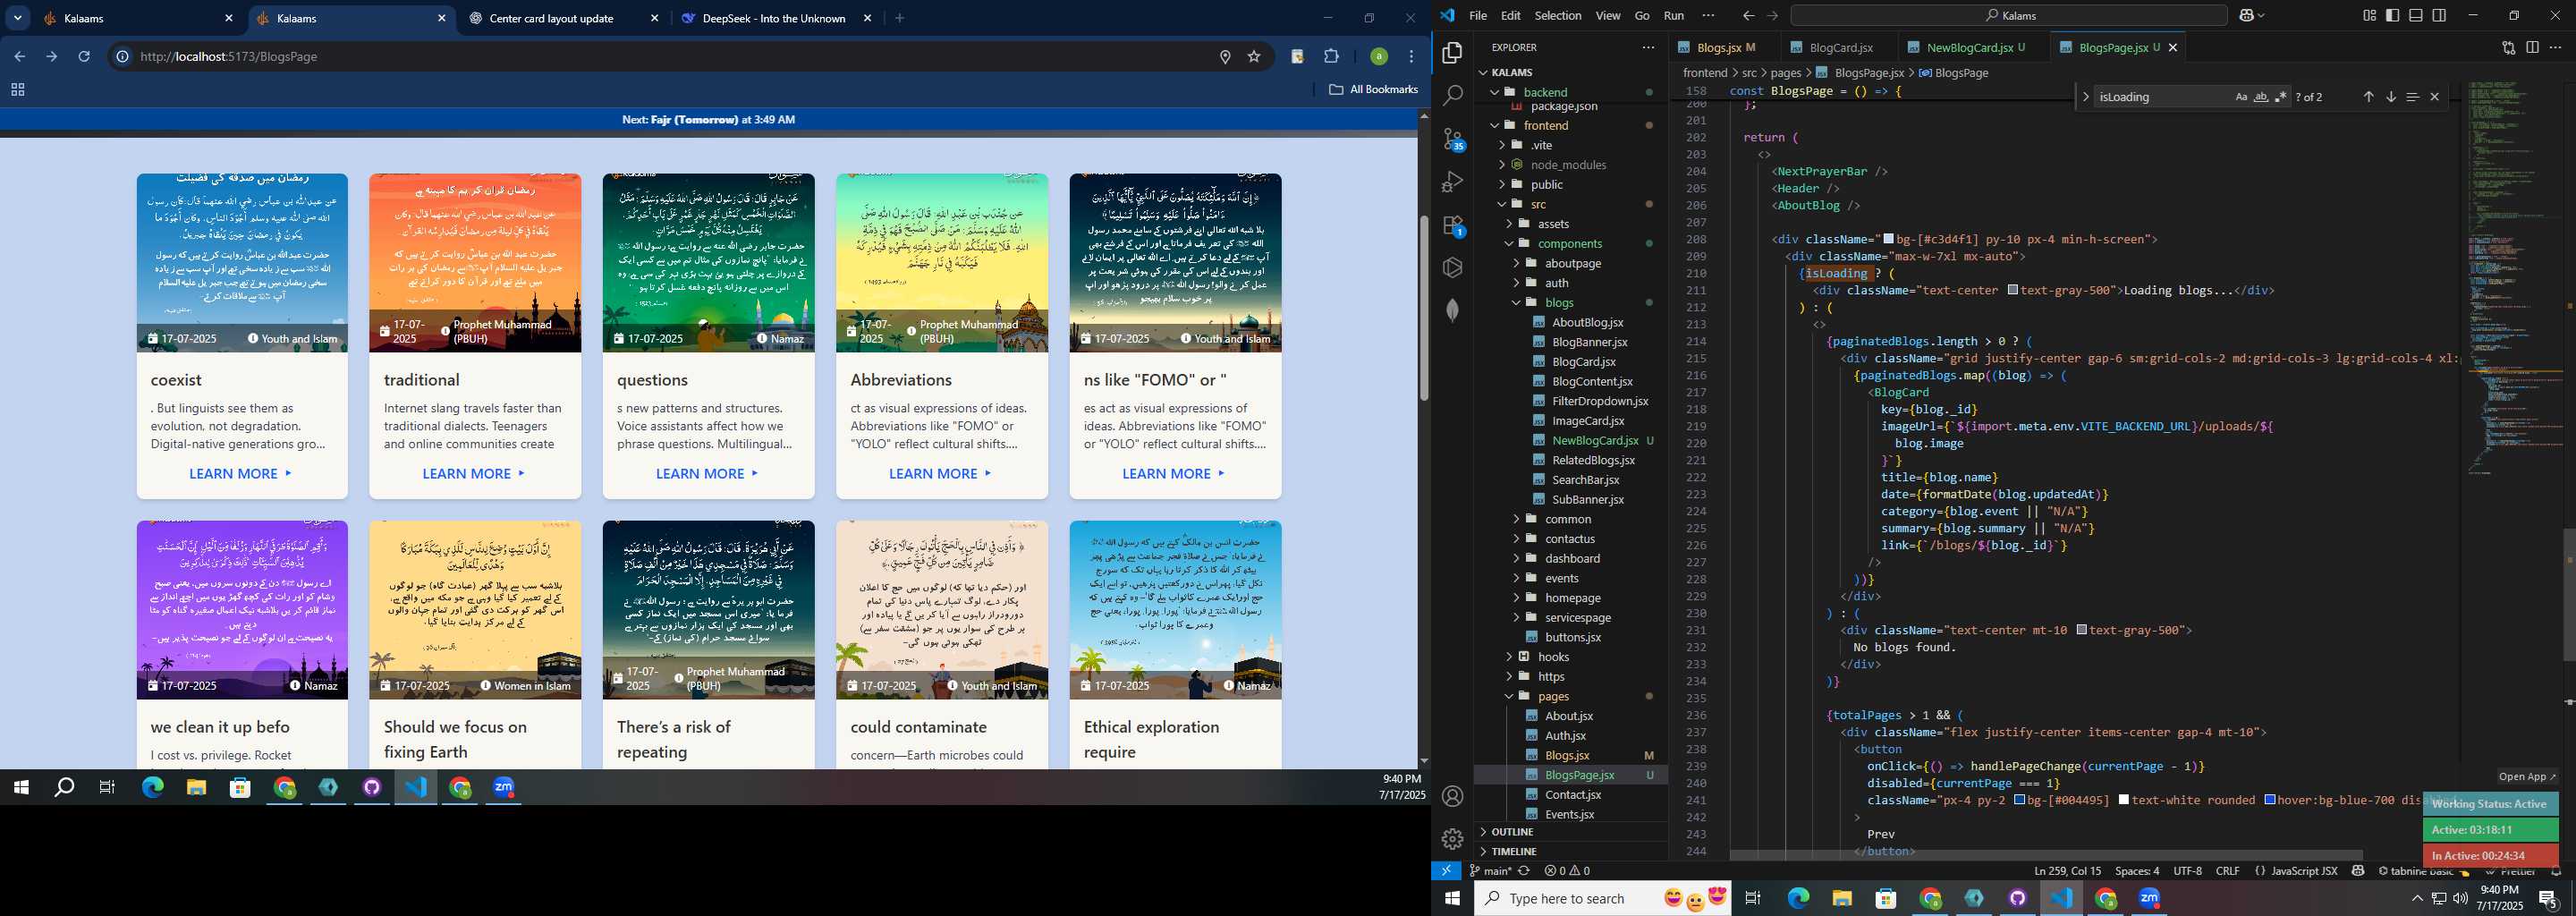Viewport: 2576px width, 916px height.
Task: Reload the localhost page in the browser
Action: coord(84,57)
